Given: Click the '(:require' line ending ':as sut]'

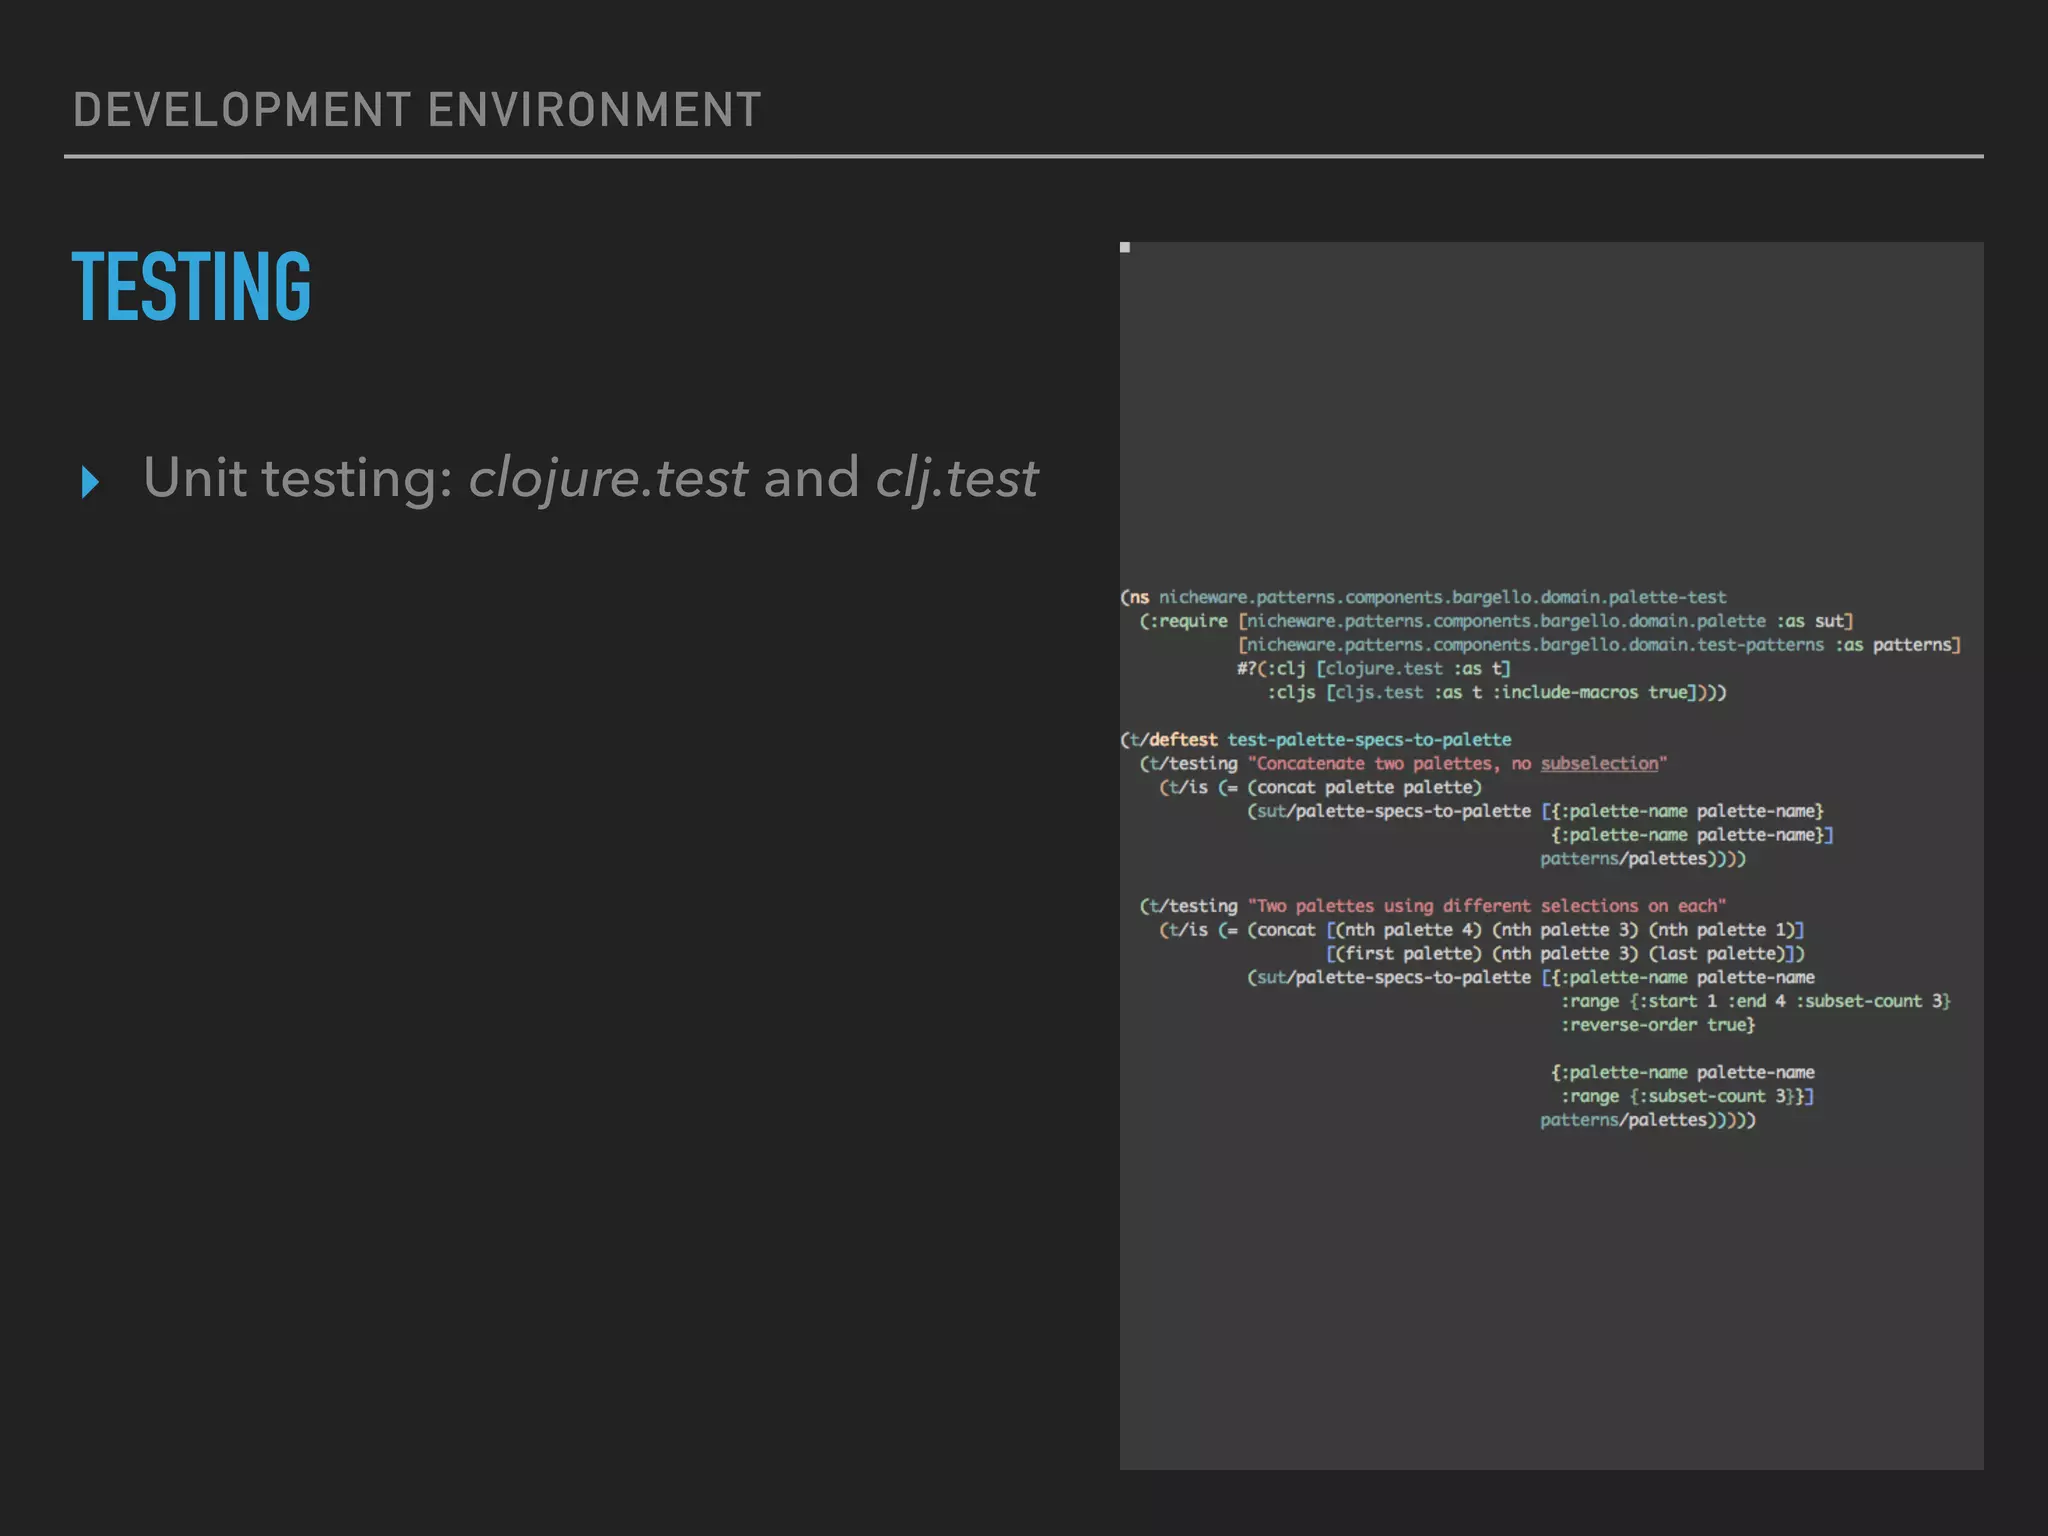Looking at the screenshot, I should point(1496,621).
